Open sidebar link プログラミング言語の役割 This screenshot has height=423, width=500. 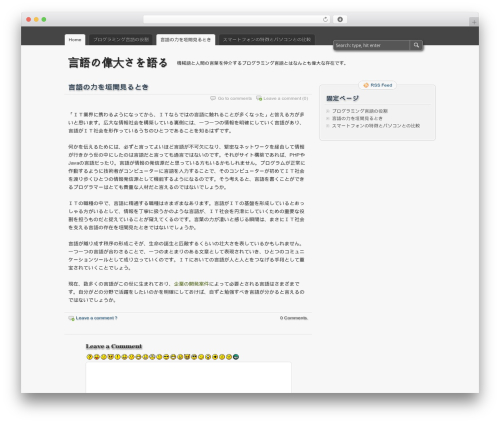click(x=360, y=111)
